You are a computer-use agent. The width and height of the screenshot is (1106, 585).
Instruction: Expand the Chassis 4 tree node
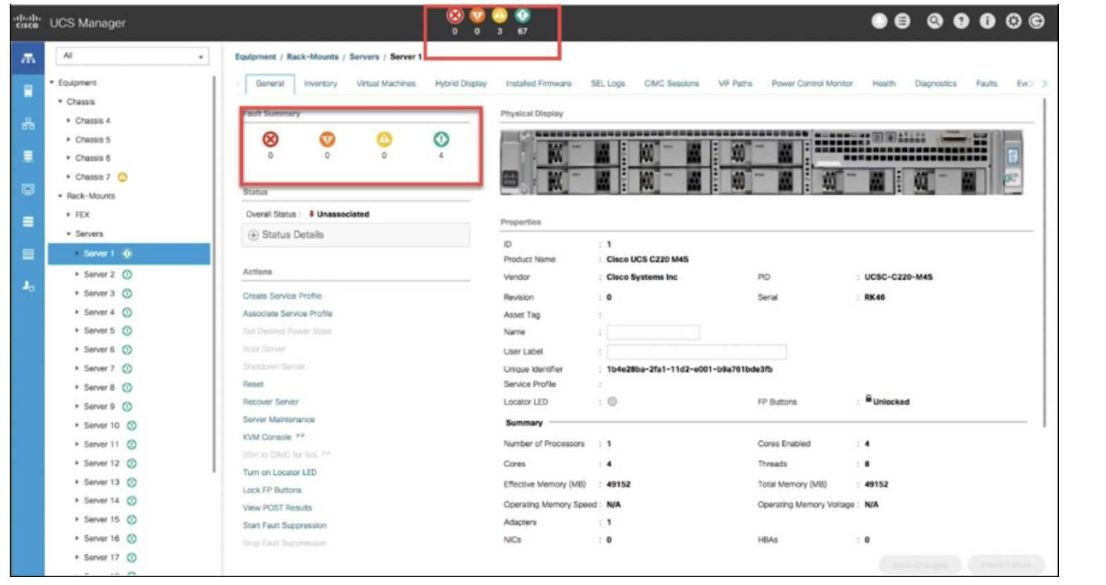(x=68, y=121)
